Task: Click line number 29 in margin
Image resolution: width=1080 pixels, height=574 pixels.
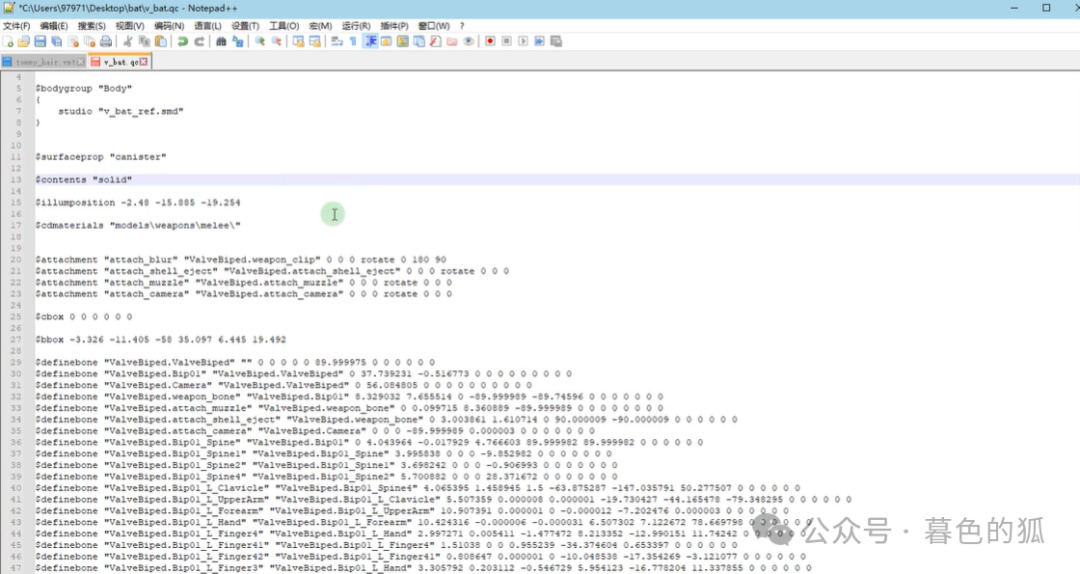Action: 17,362
